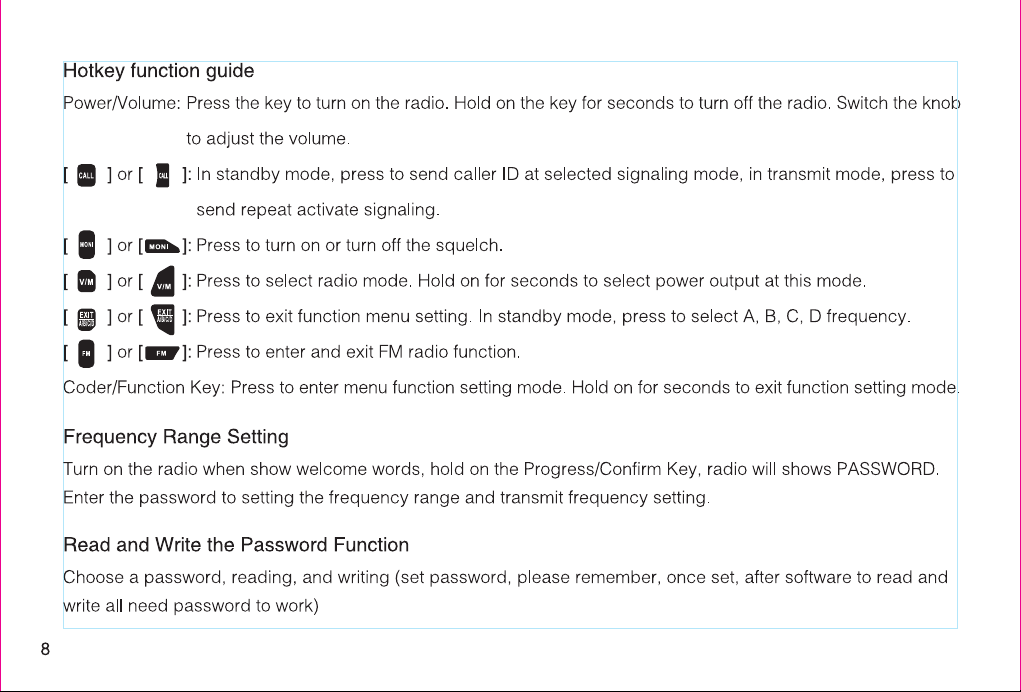The image size is (1021, 692).
Task: Select the Read and Write Password heading
Action: [x=236, y=544]
